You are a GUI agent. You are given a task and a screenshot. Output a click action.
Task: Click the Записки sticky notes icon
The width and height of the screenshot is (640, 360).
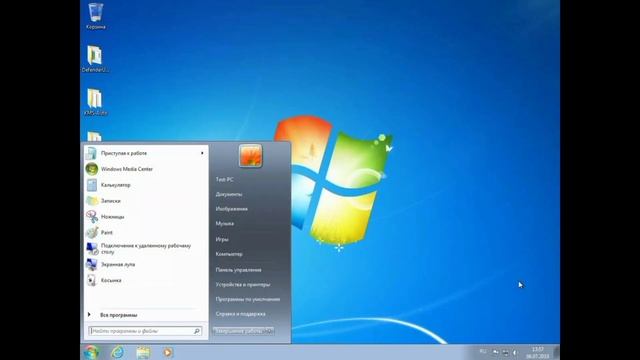[x=92, y=201]
